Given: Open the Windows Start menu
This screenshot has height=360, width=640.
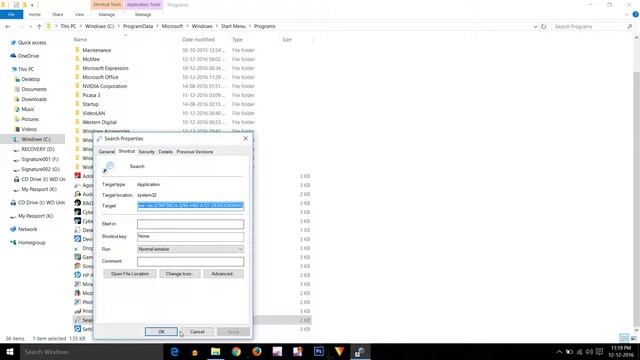Looking at the screenshot, I should click(10, 352).
